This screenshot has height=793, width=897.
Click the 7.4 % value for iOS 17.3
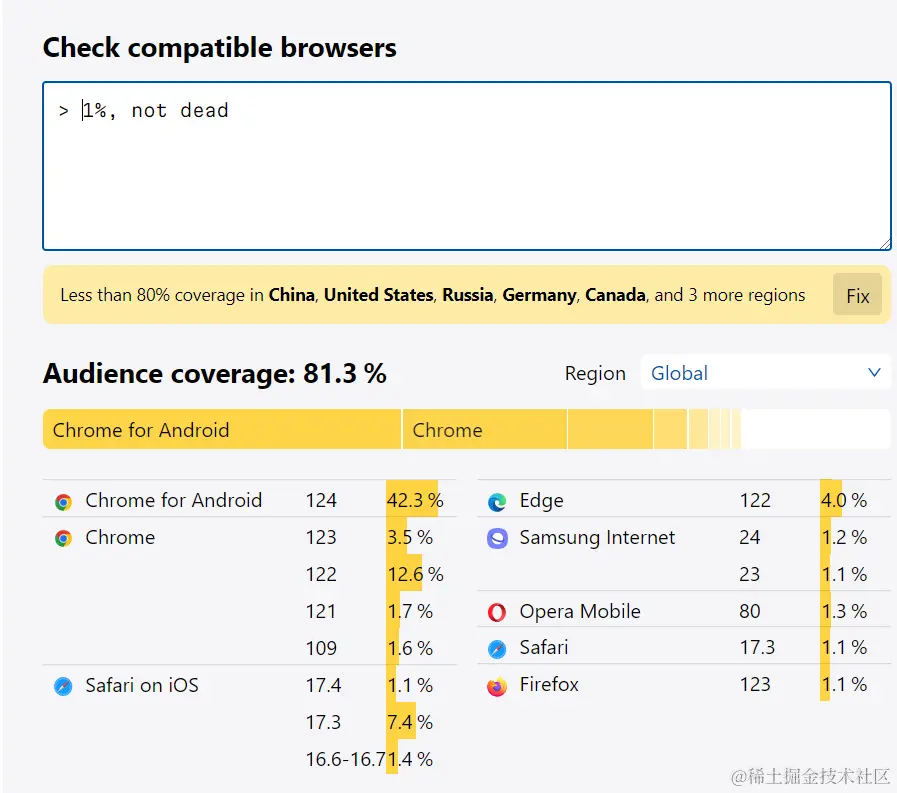(410, 723)
